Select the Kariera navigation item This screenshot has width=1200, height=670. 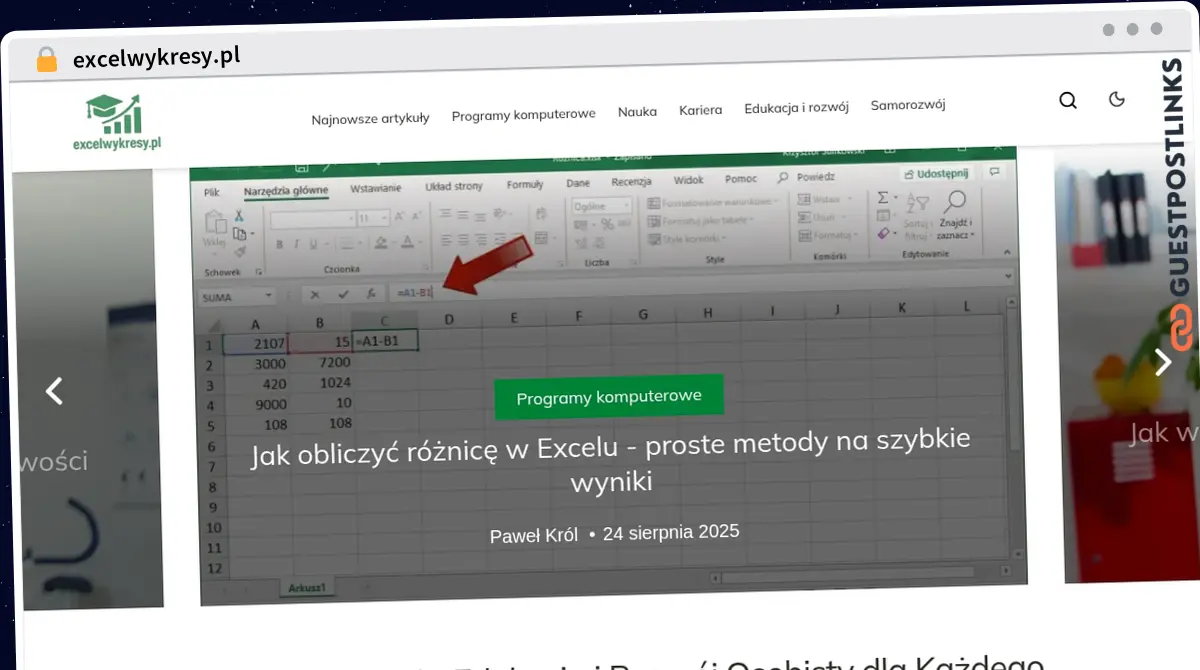(700, 110)
